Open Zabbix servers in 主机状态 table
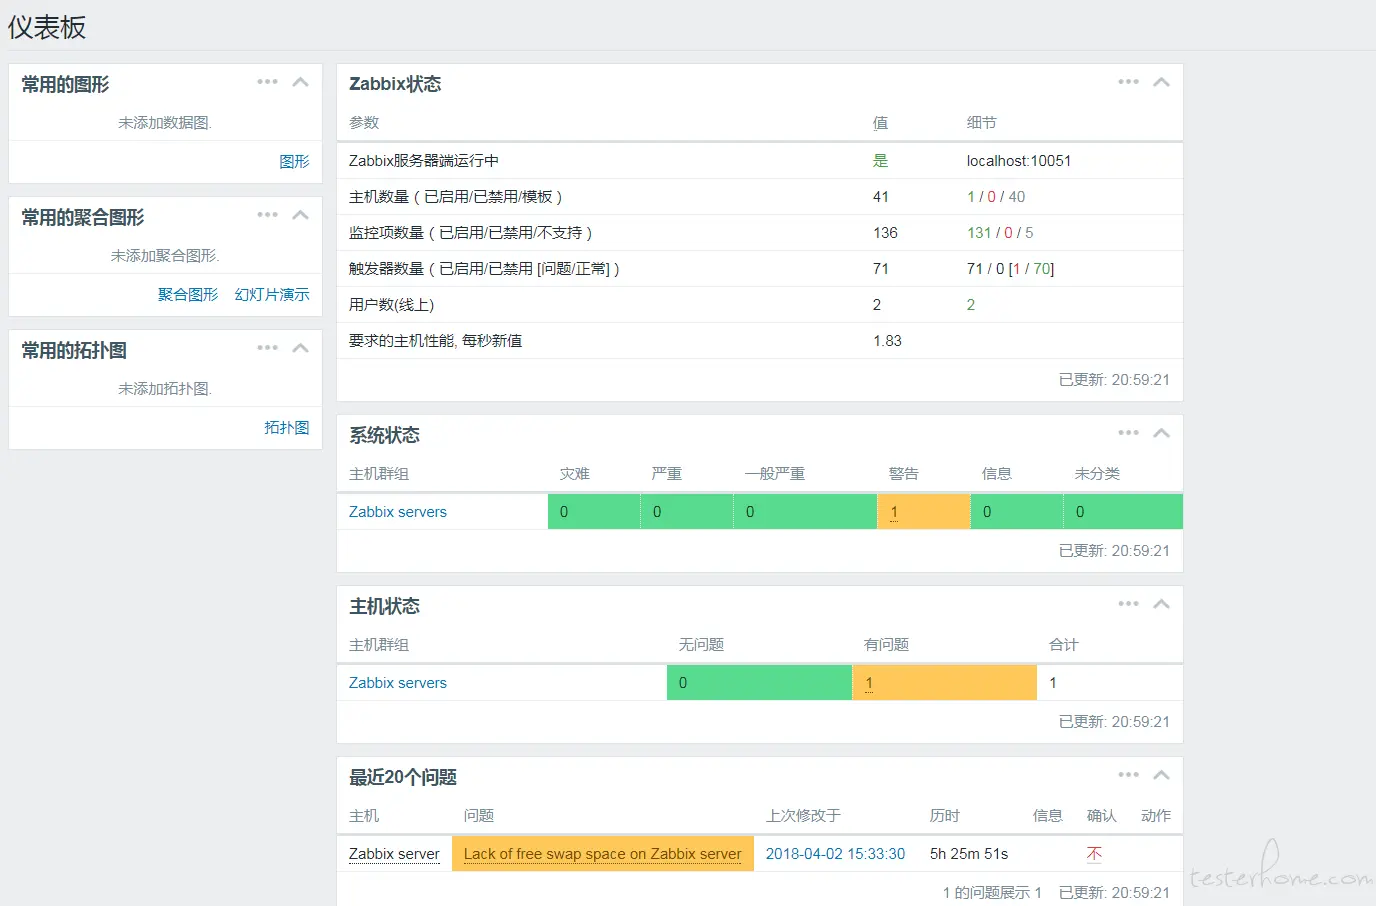 (398, 683)
